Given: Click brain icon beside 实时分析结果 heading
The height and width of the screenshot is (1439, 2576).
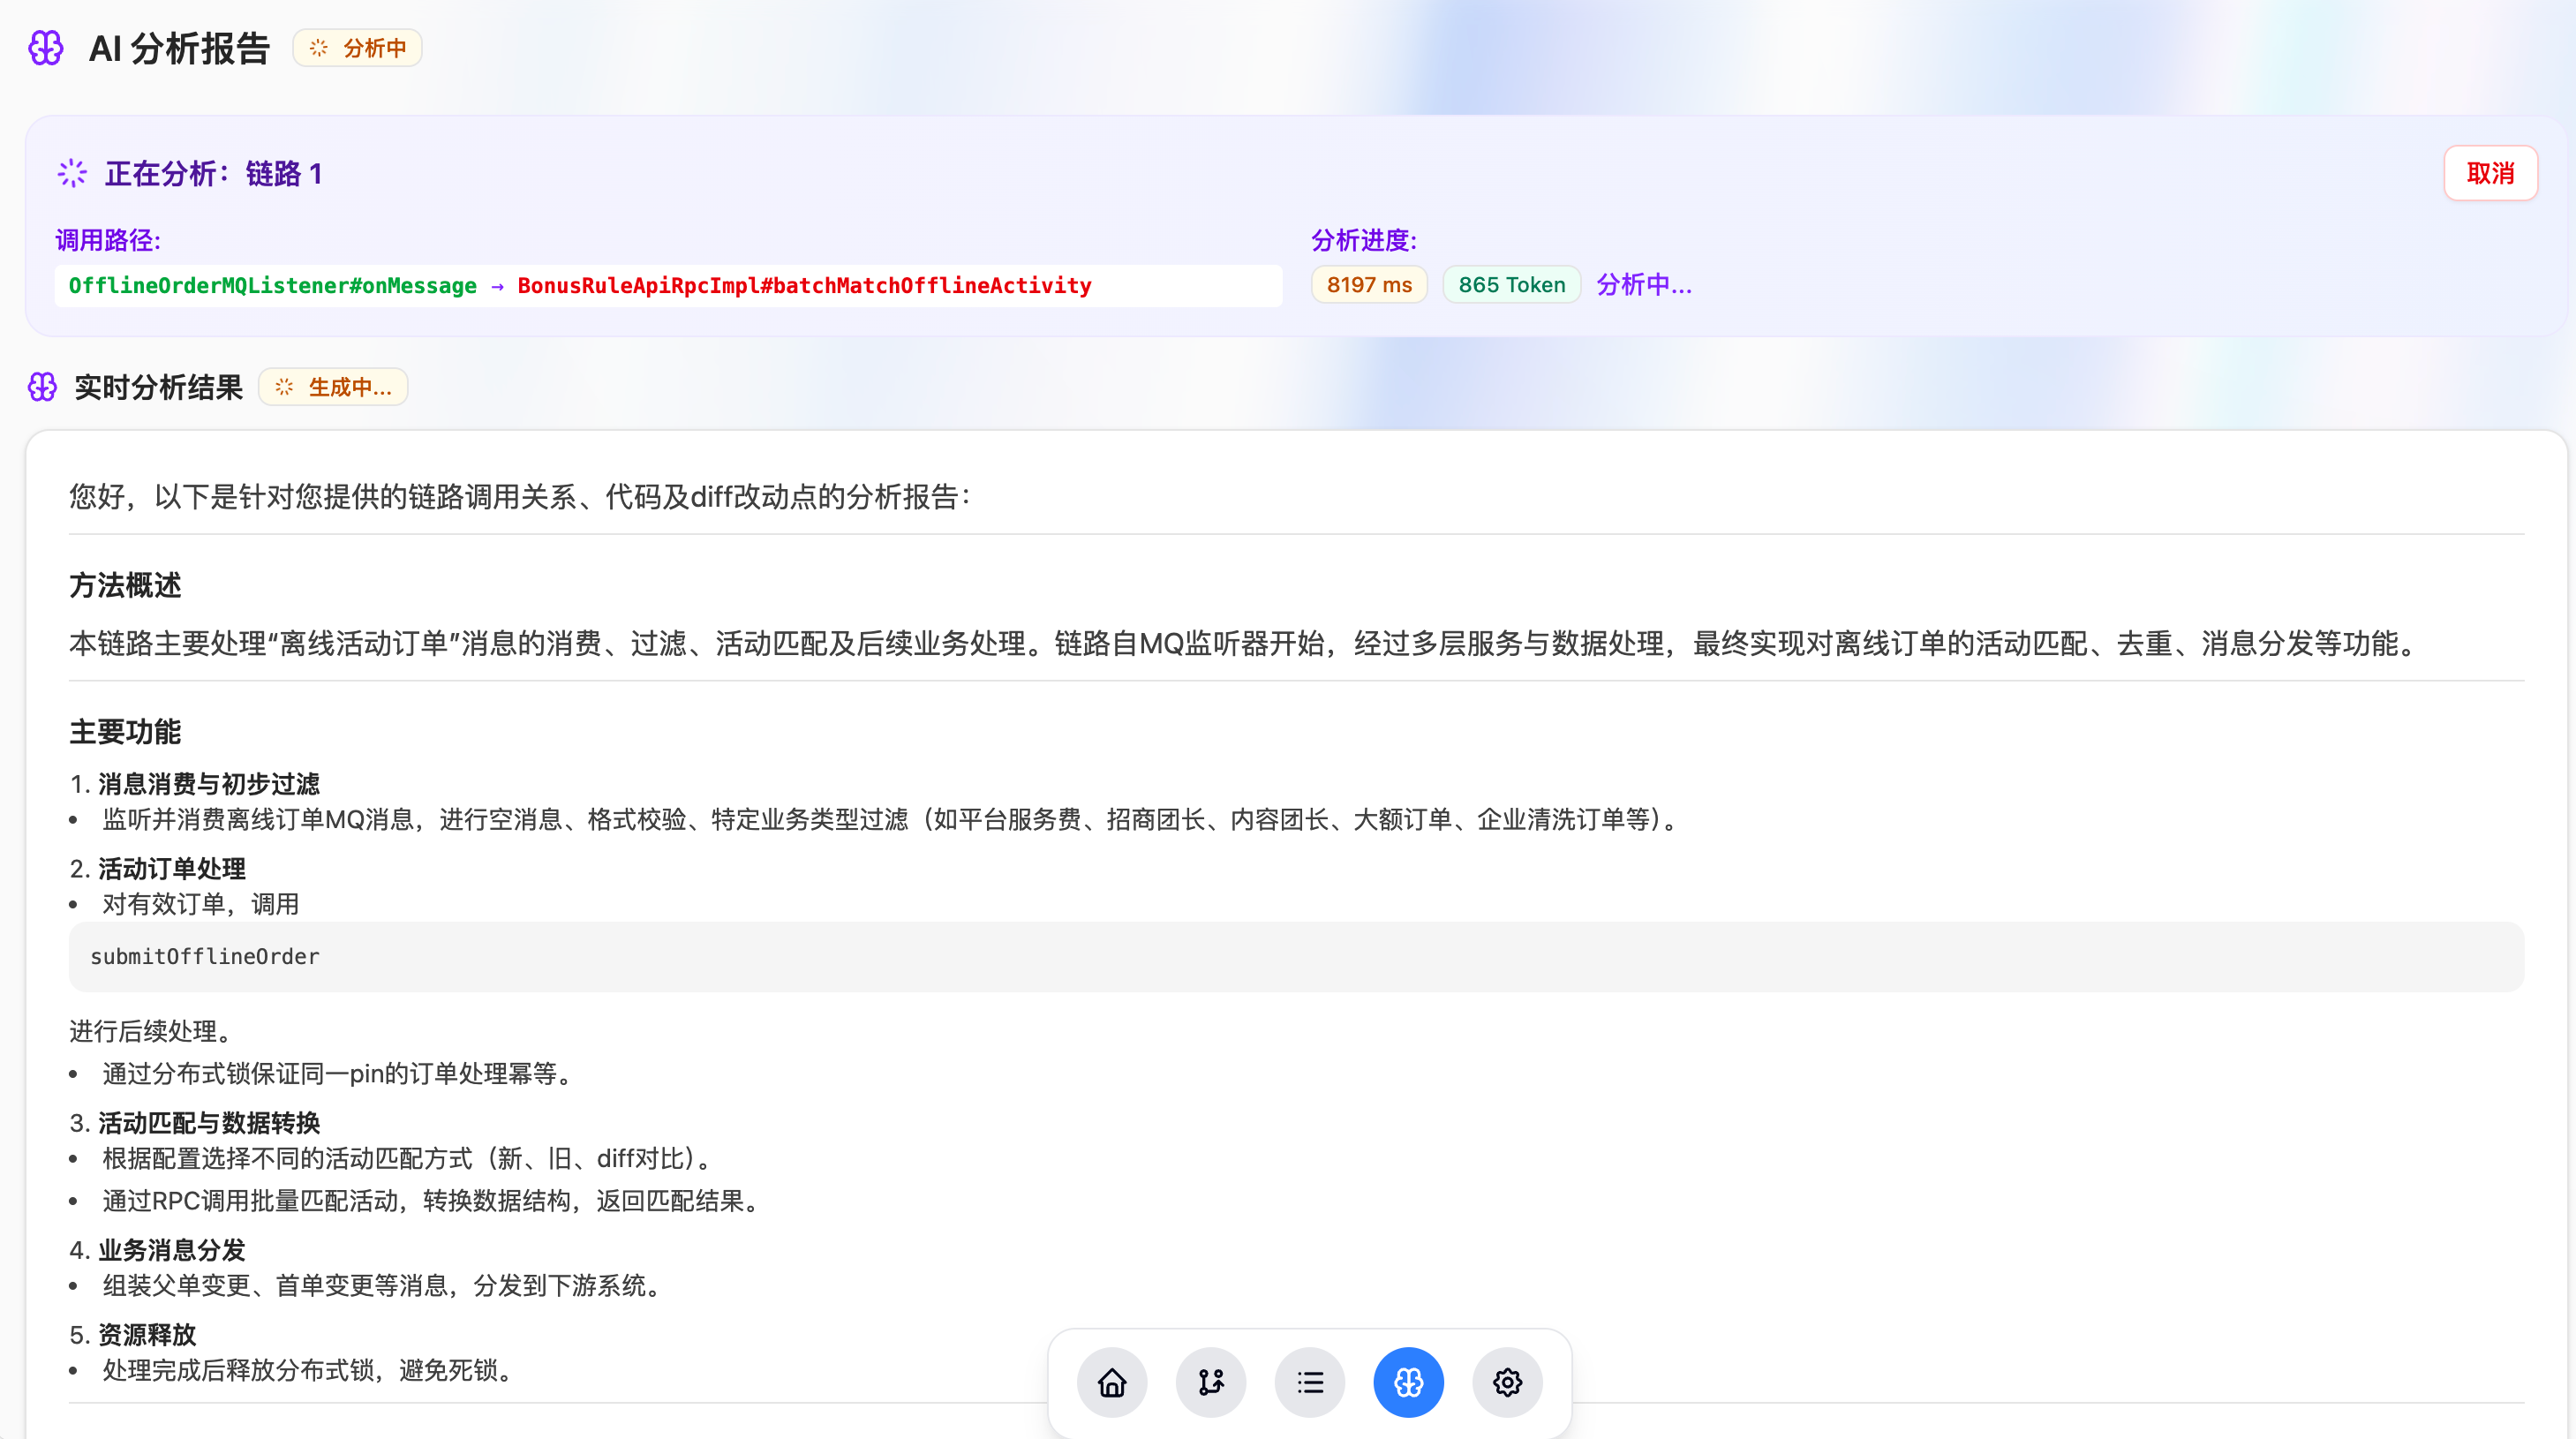Looking at the screenshot, I should [42, 387].
